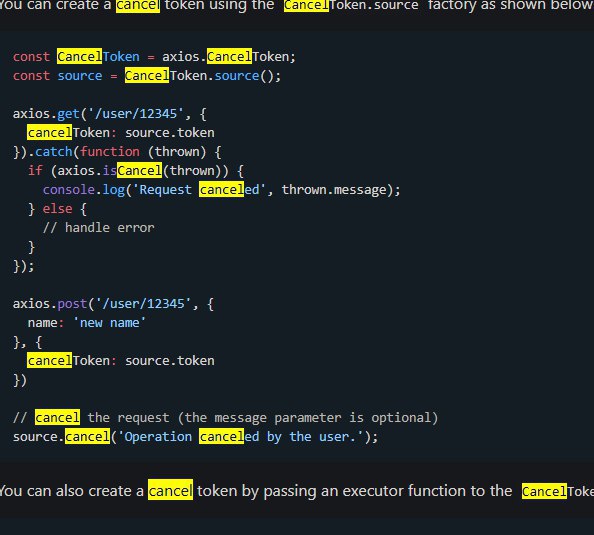Click the 'catch' method name
The height and width of the screenshot is (535, 594).
click(54, 152)
